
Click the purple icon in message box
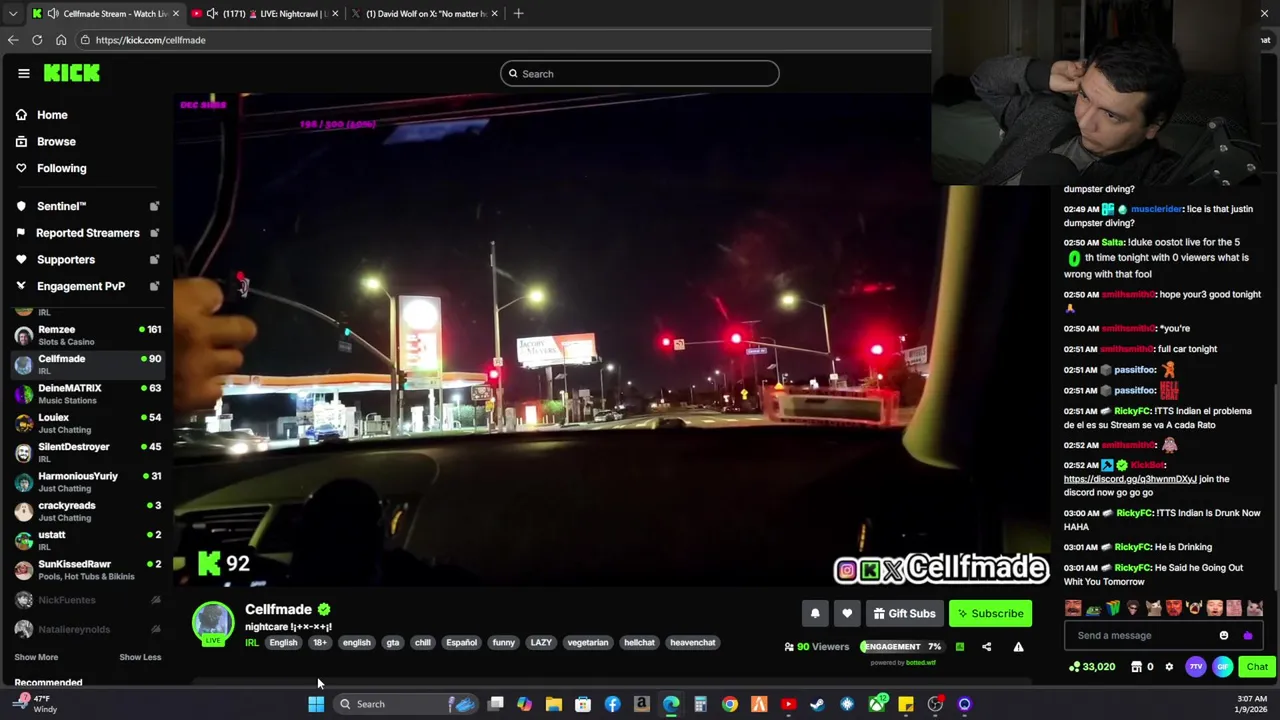click(1247, 635)
